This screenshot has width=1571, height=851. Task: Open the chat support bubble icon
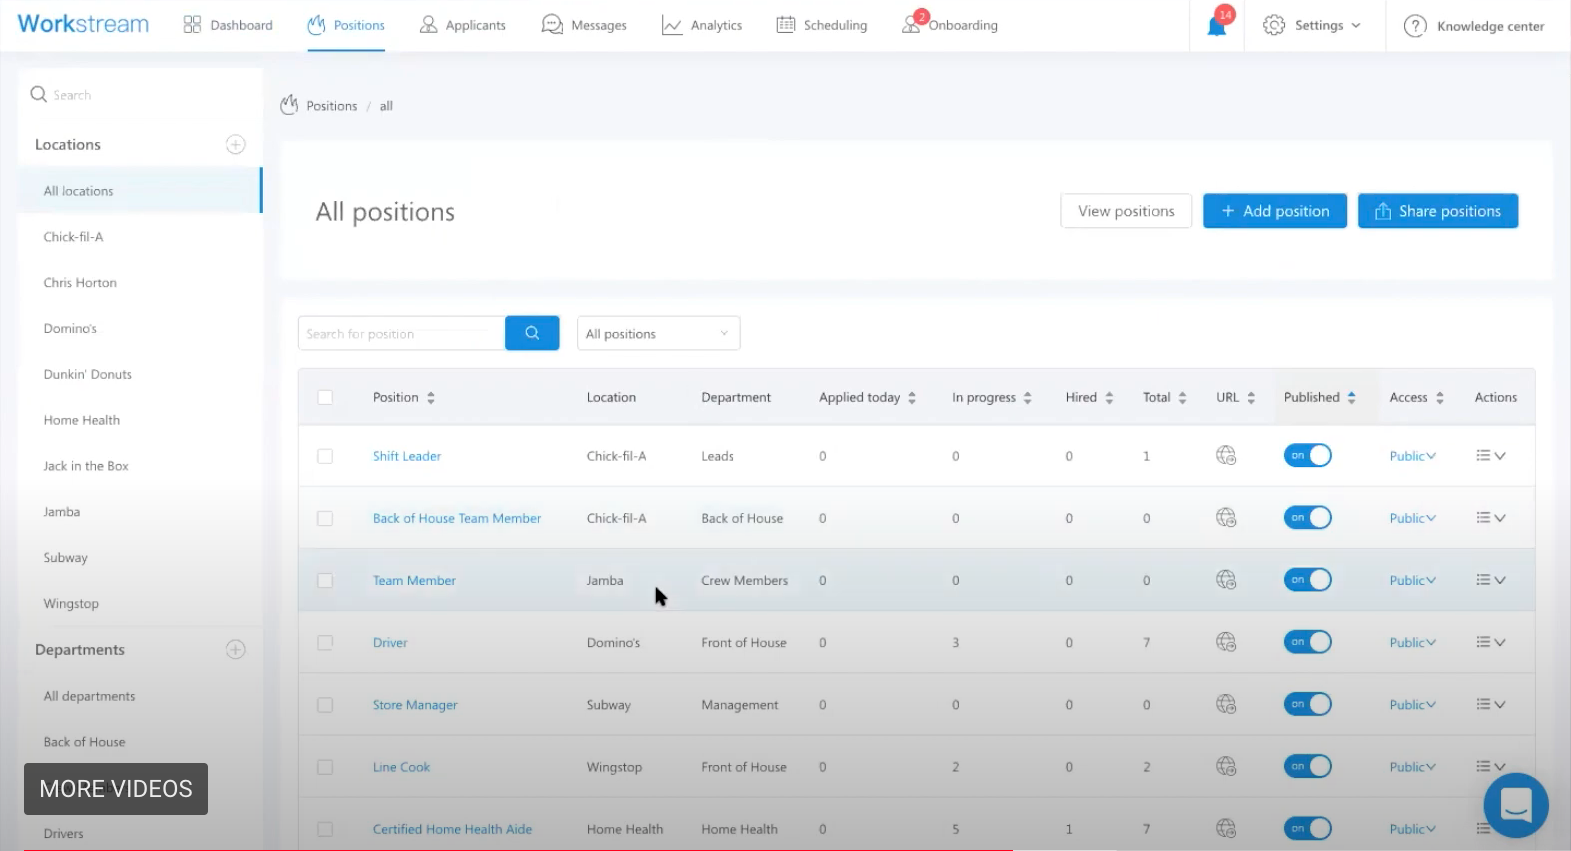click(x=1516, y=805)
